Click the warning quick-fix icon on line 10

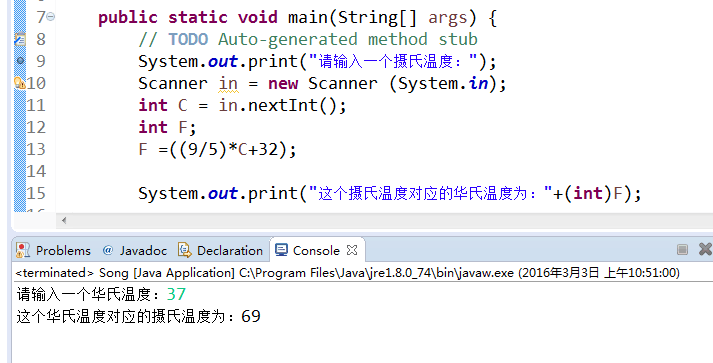[x=20, y=83]
